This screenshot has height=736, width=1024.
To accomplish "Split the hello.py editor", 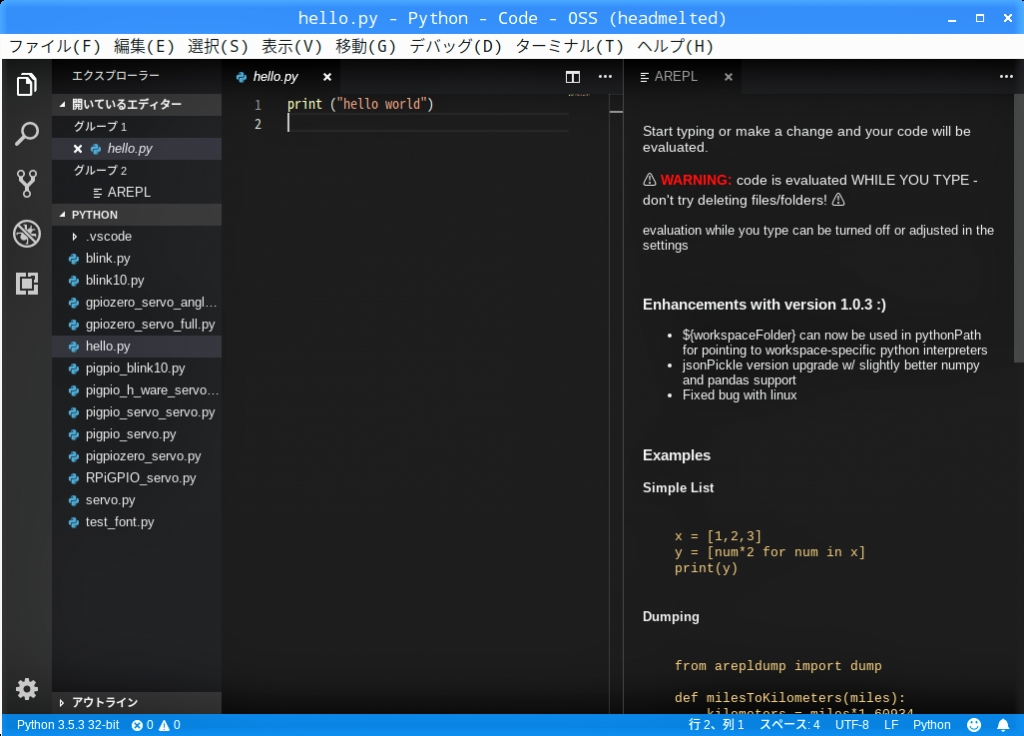I will pos(573,77).
